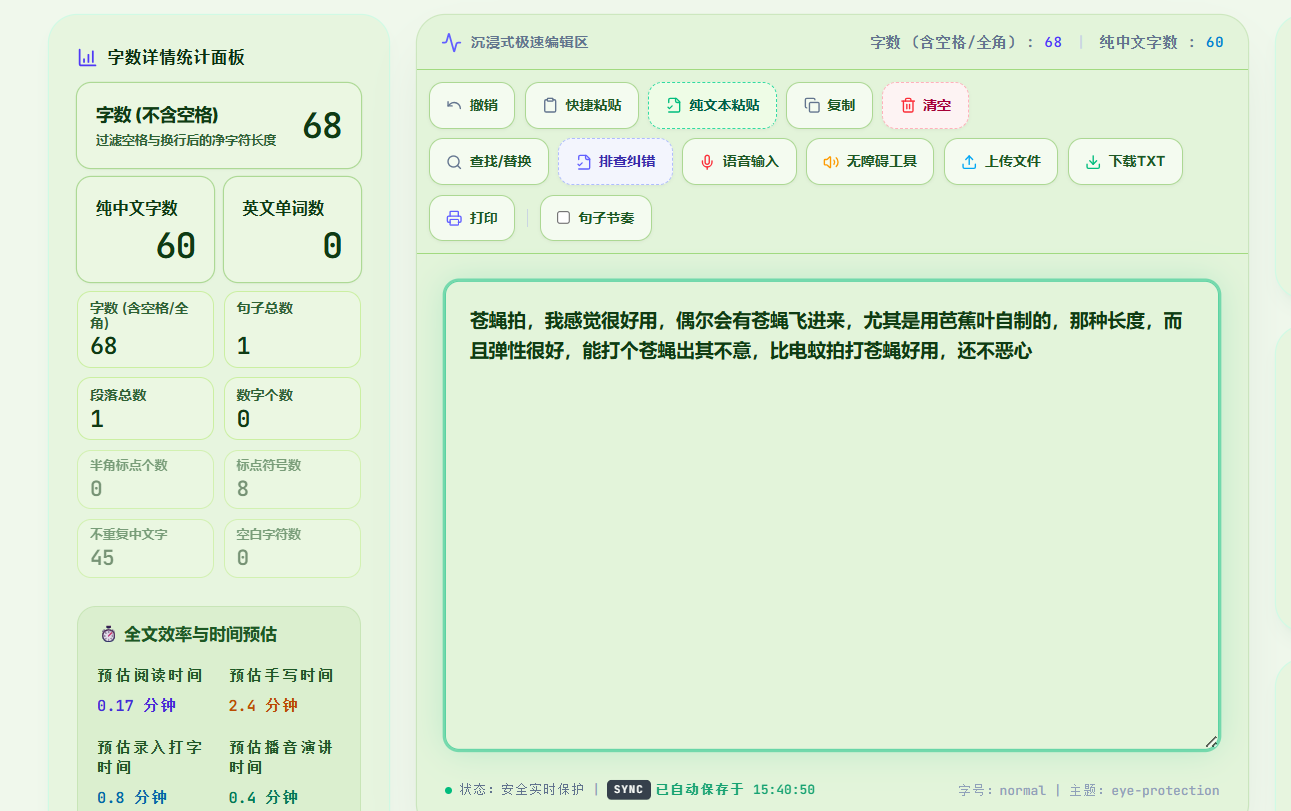Click the clipboard icon beside 快捷粘贴
The image size is (1291, 811).
click(x=550, y=105)
